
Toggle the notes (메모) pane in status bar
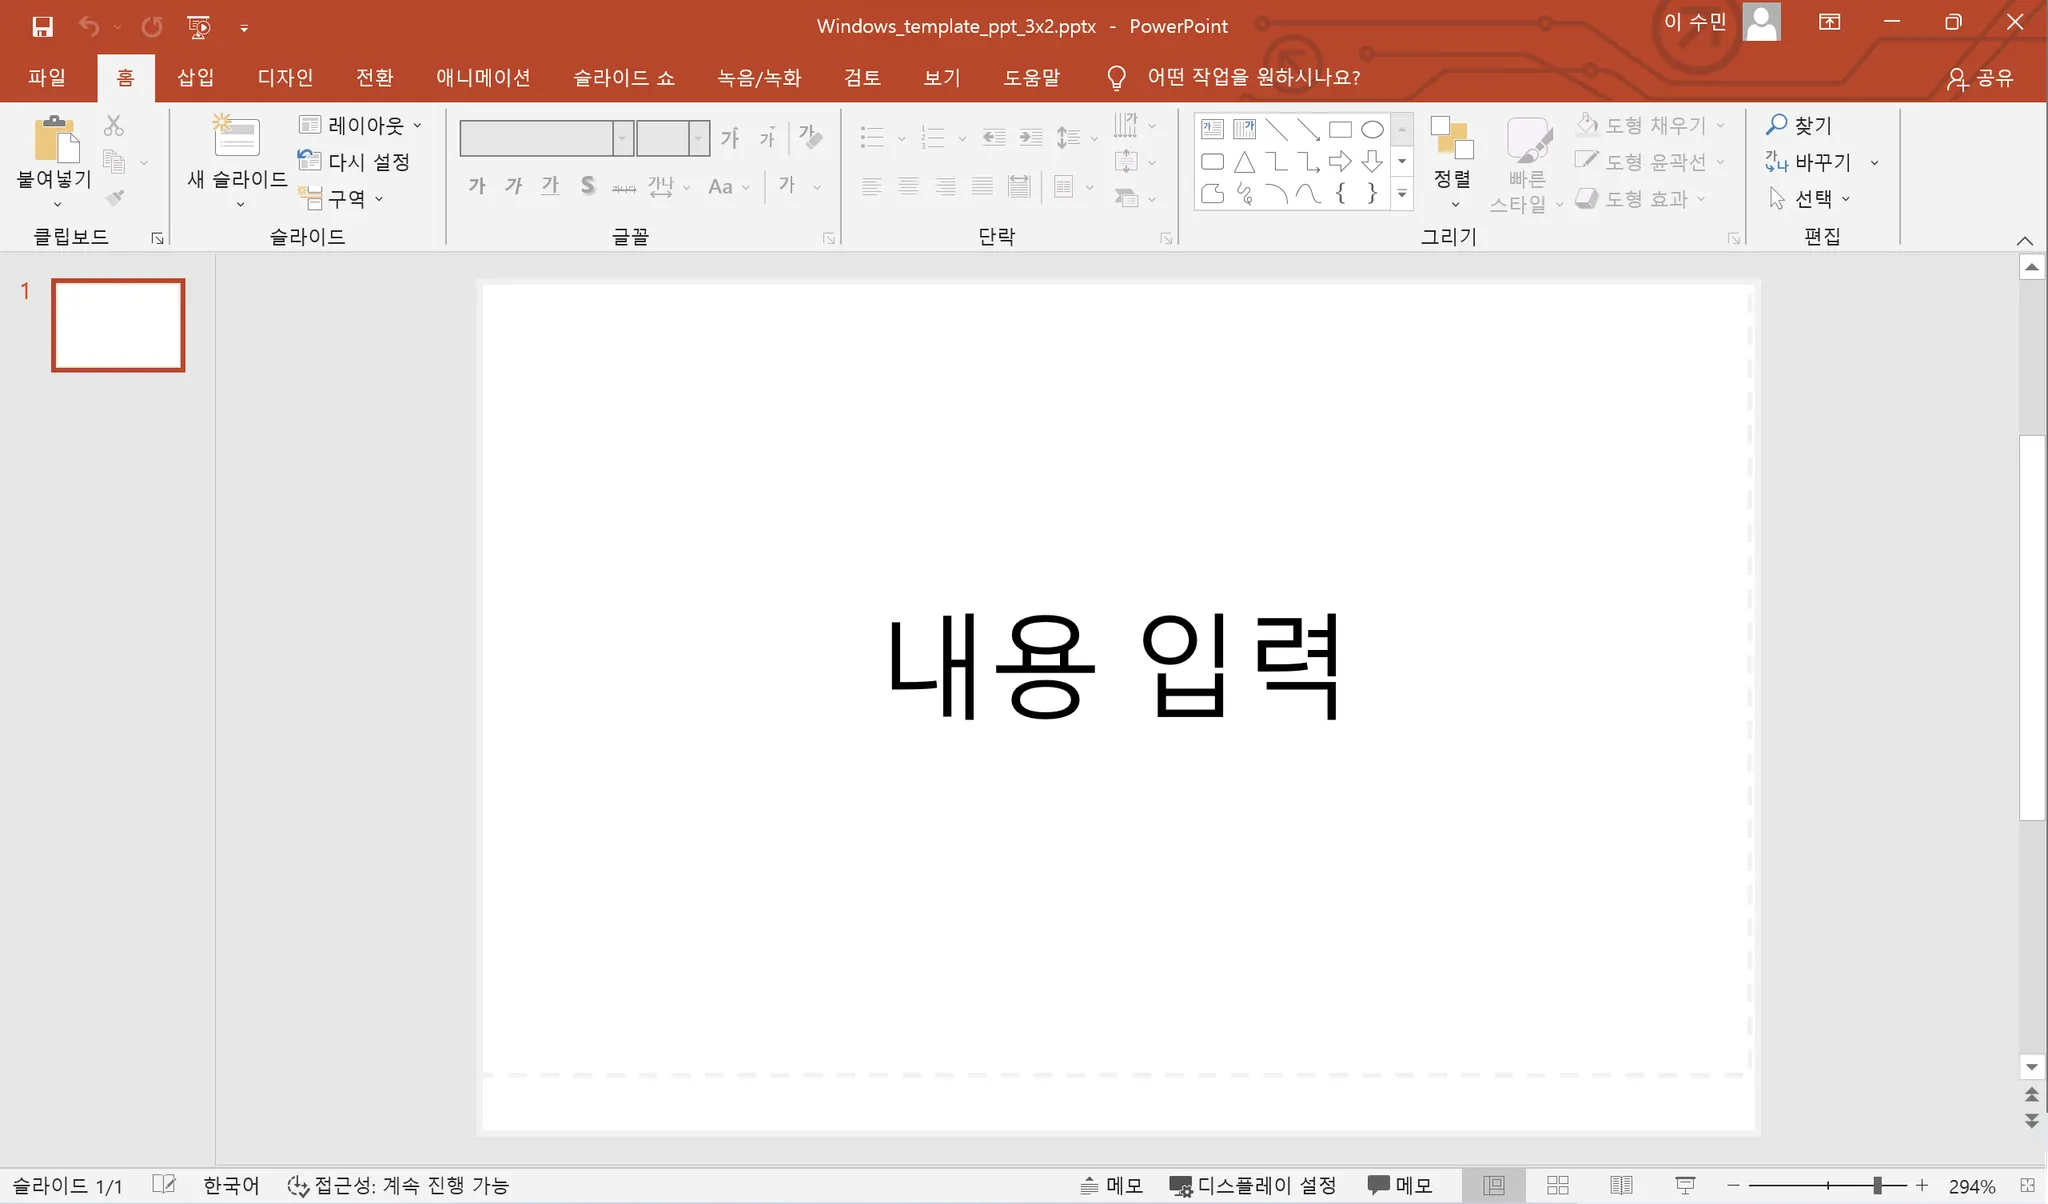click(x=1112, y=1185)
